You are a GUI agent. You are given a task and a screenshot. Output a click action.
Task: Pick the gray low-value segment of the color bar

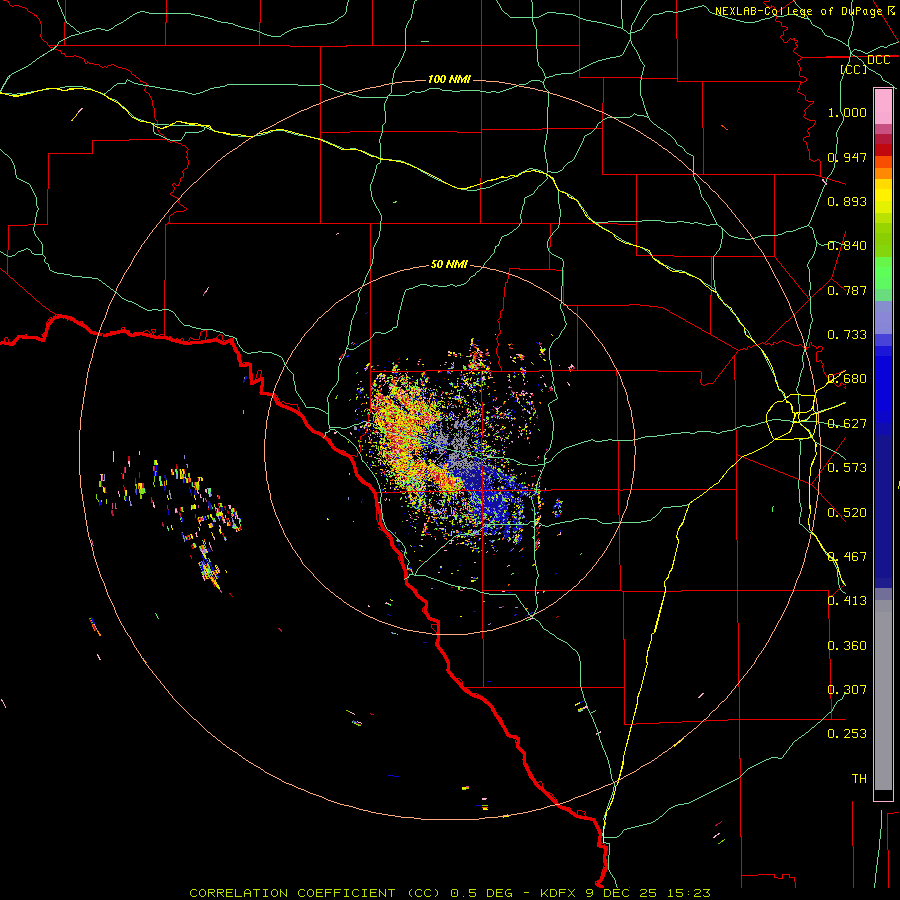(883, 695)
